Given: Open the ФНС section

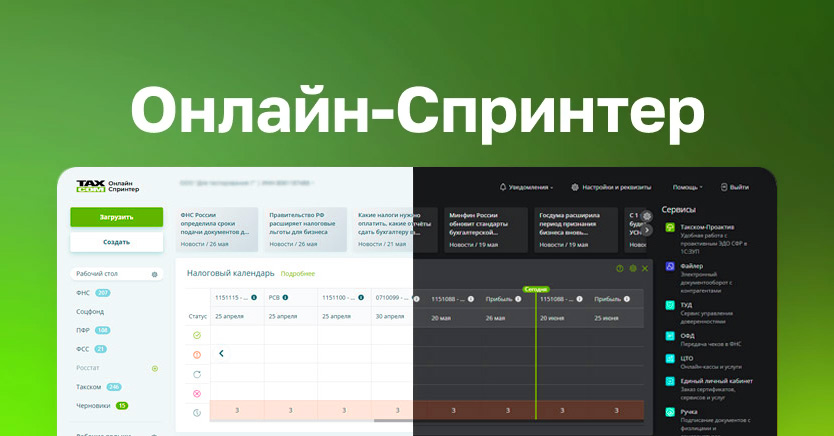Looking at the screenshot, I should [83, 293].
